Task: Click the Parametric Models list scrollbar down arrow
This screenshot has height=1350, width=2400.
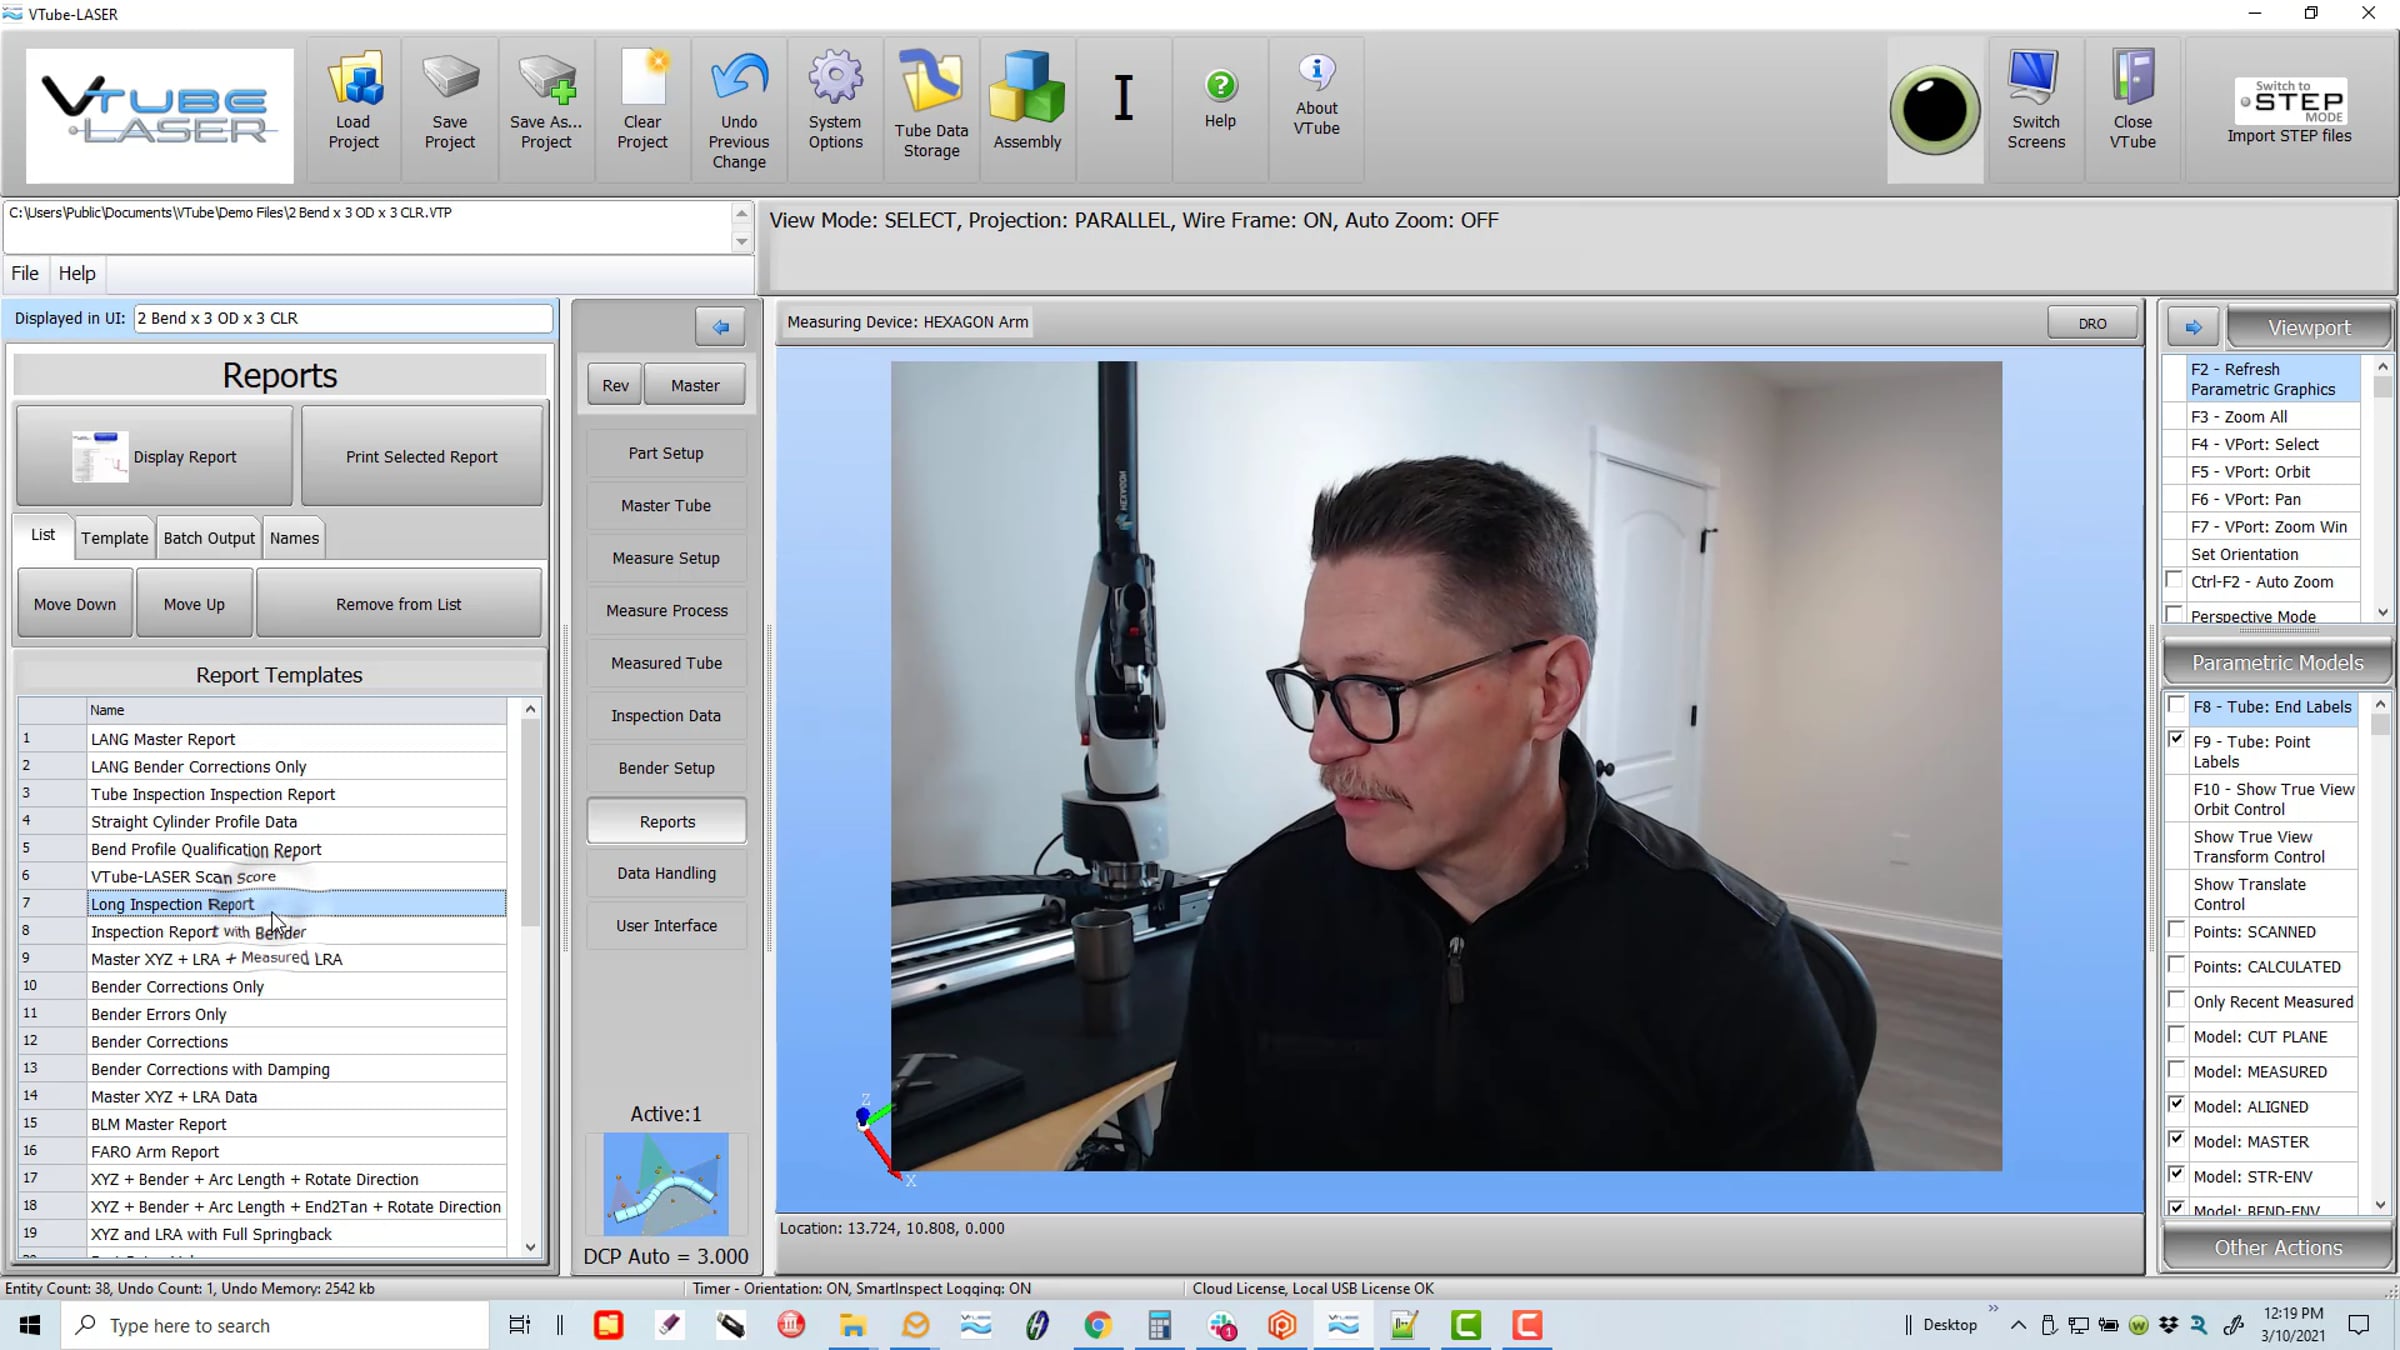Action: click(x=2381, y=1205)
